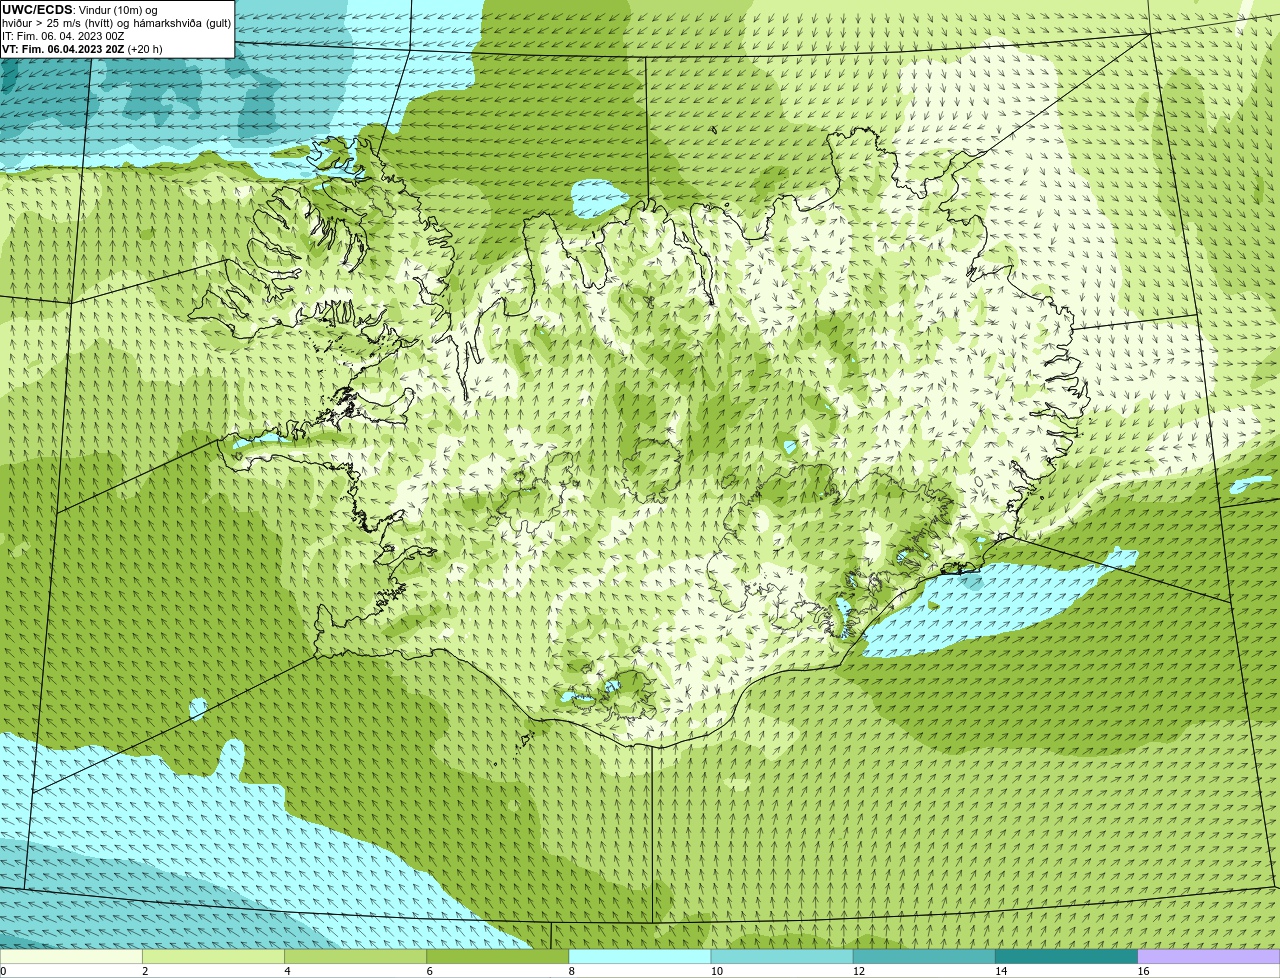The height and width of the screenshot is (978, 1280).
Task: Click the 'VT: Fim. 06.04.2023 20Z (+20 h)' line
Action: [82, 49]
